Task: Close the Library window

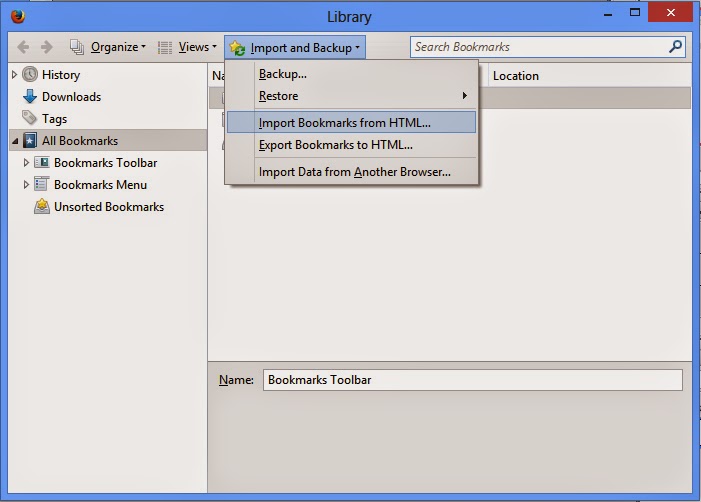Action: [x=671, y=13]
